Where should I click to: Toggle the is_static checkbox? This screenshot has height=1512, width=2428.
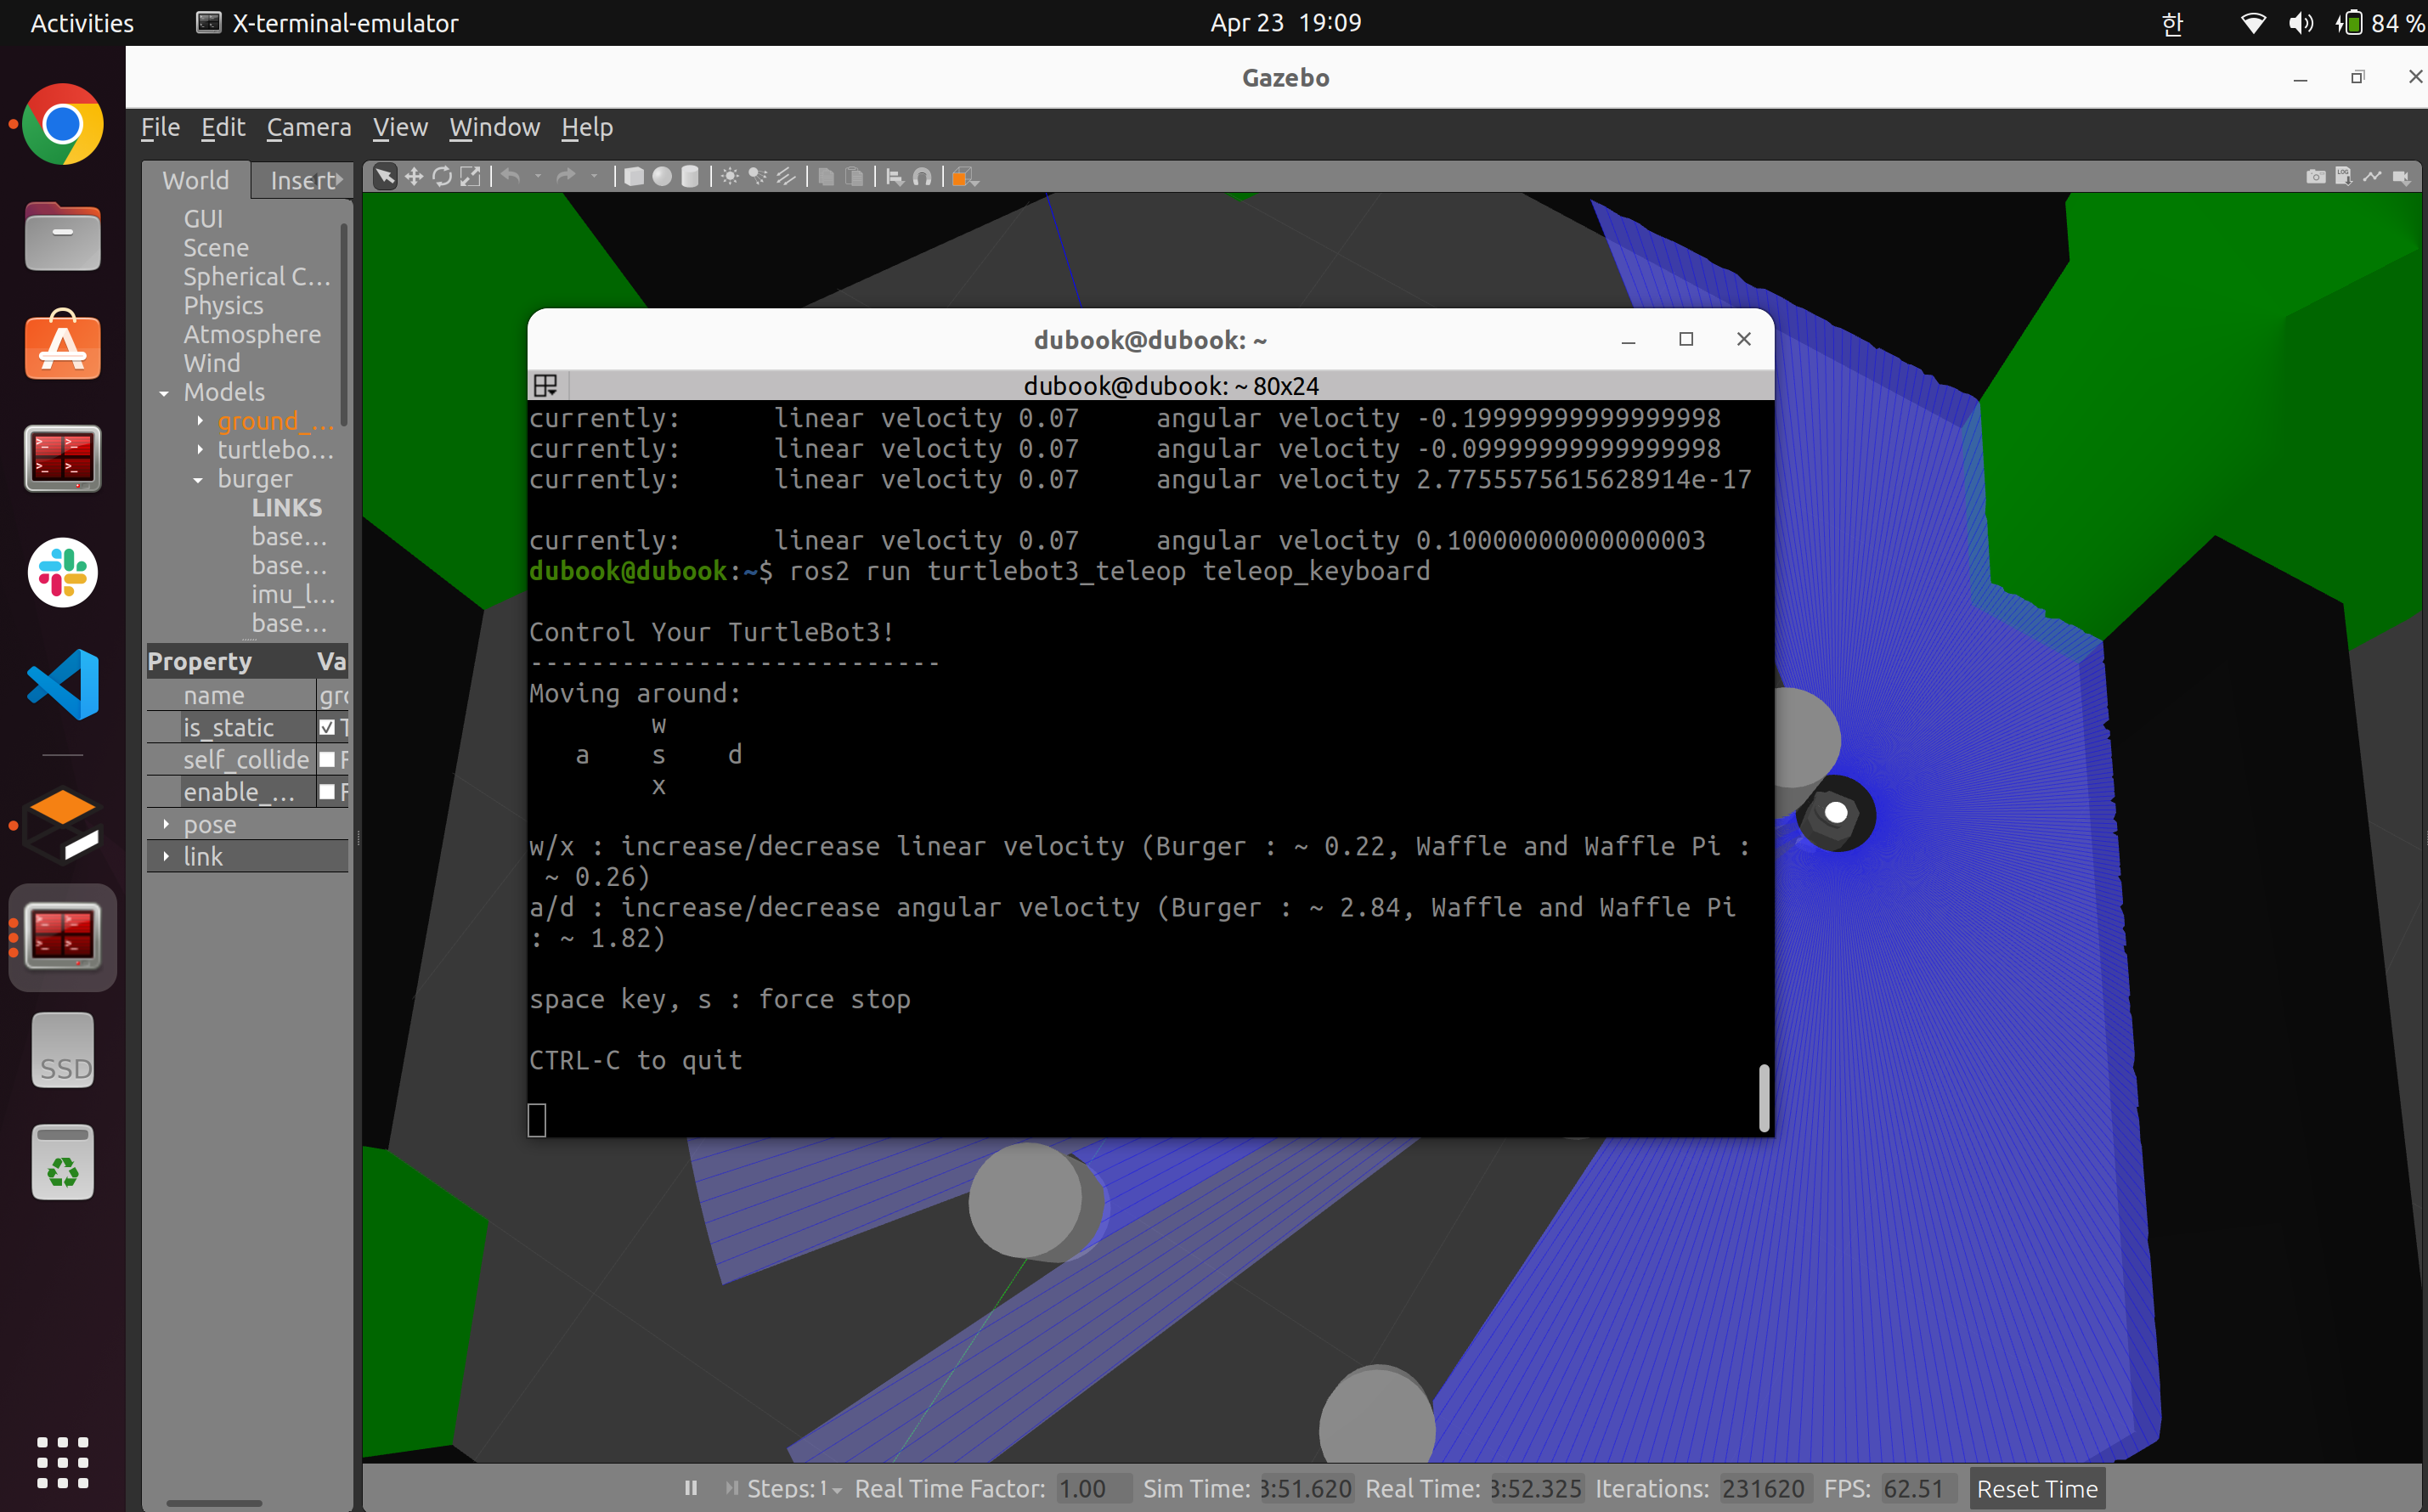tap(327, 727)
